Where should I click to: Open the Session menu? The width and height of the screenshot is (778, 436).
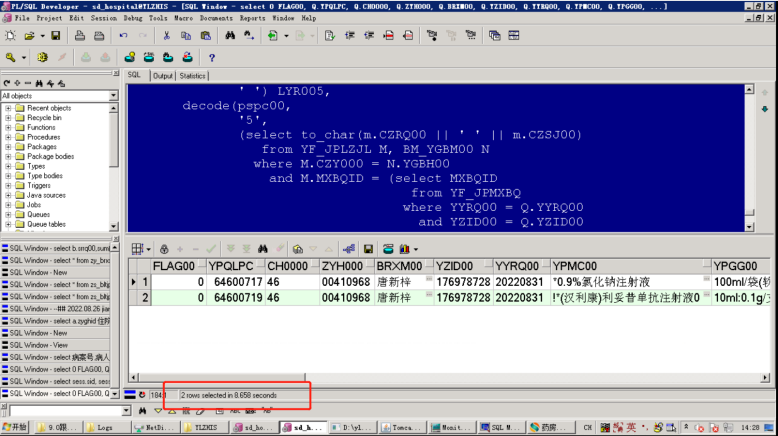click(x=104, y=18)
